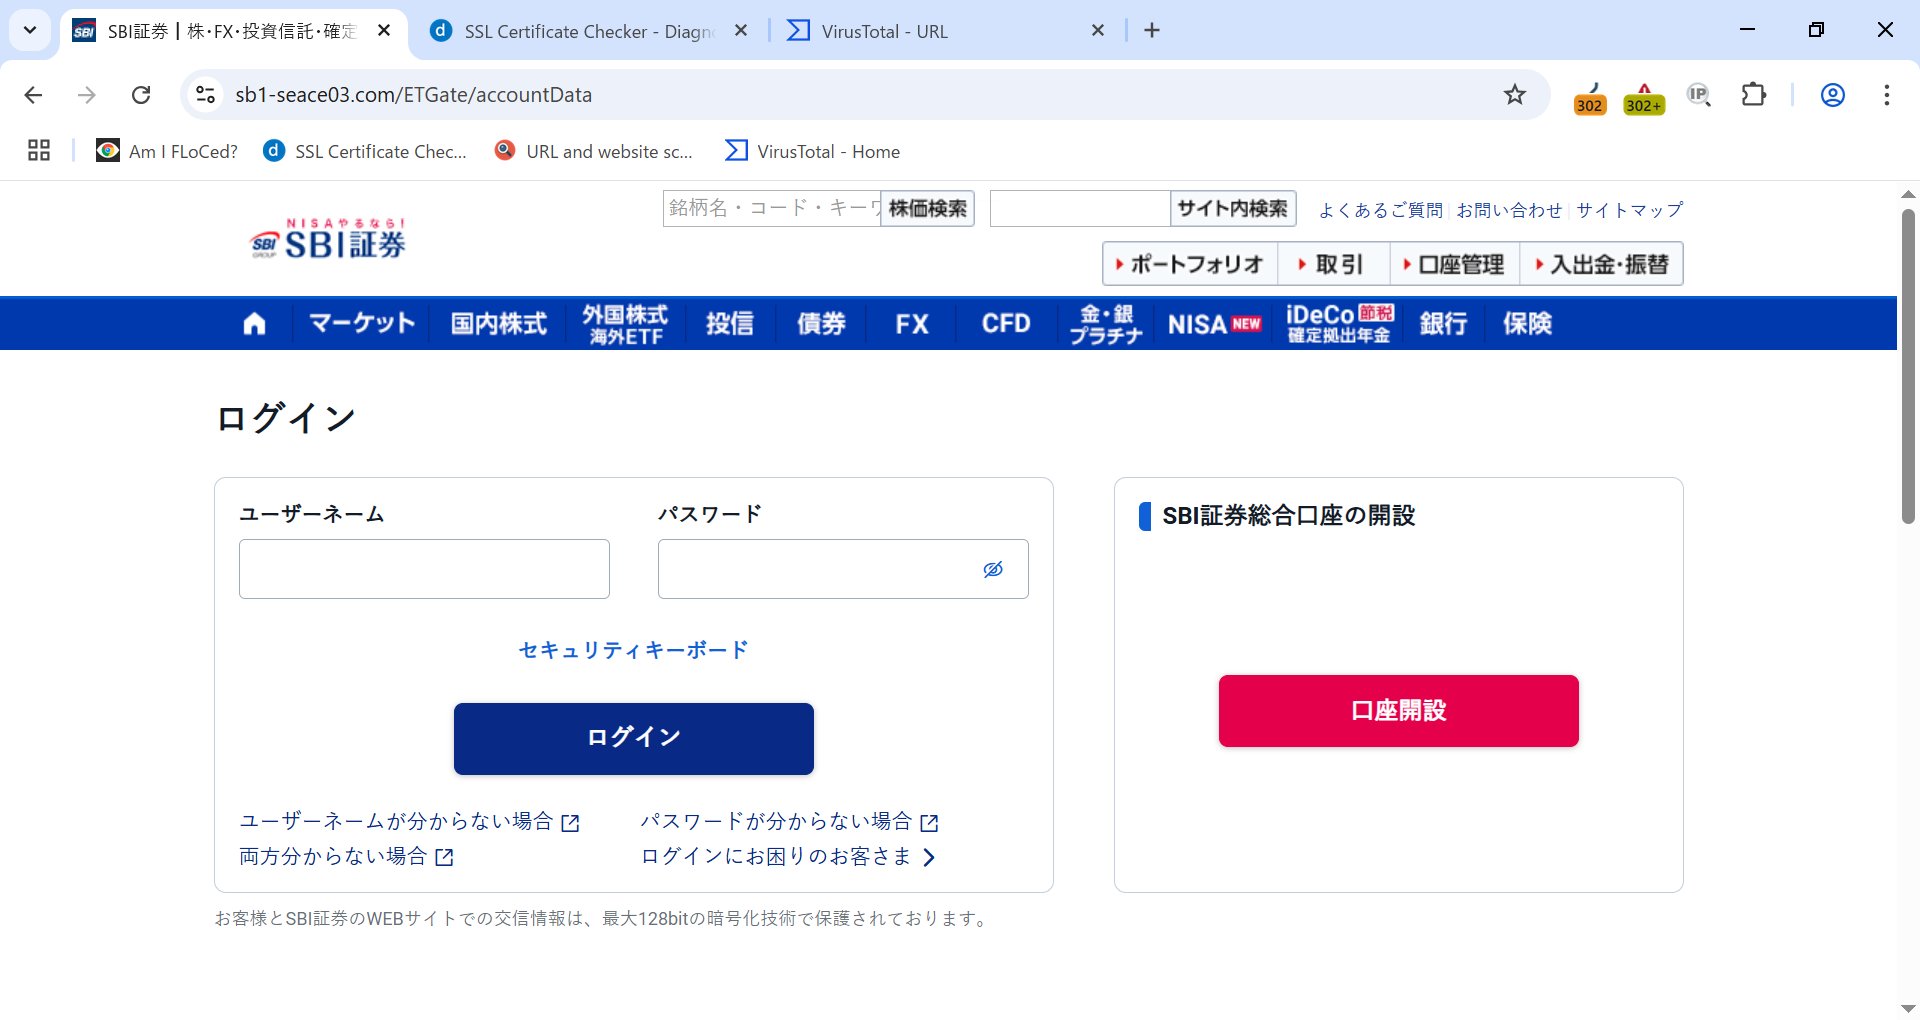Open the サイトマップ link
The width and height of the screenshot is (1920, 1020).
(x=1629, y=210)
